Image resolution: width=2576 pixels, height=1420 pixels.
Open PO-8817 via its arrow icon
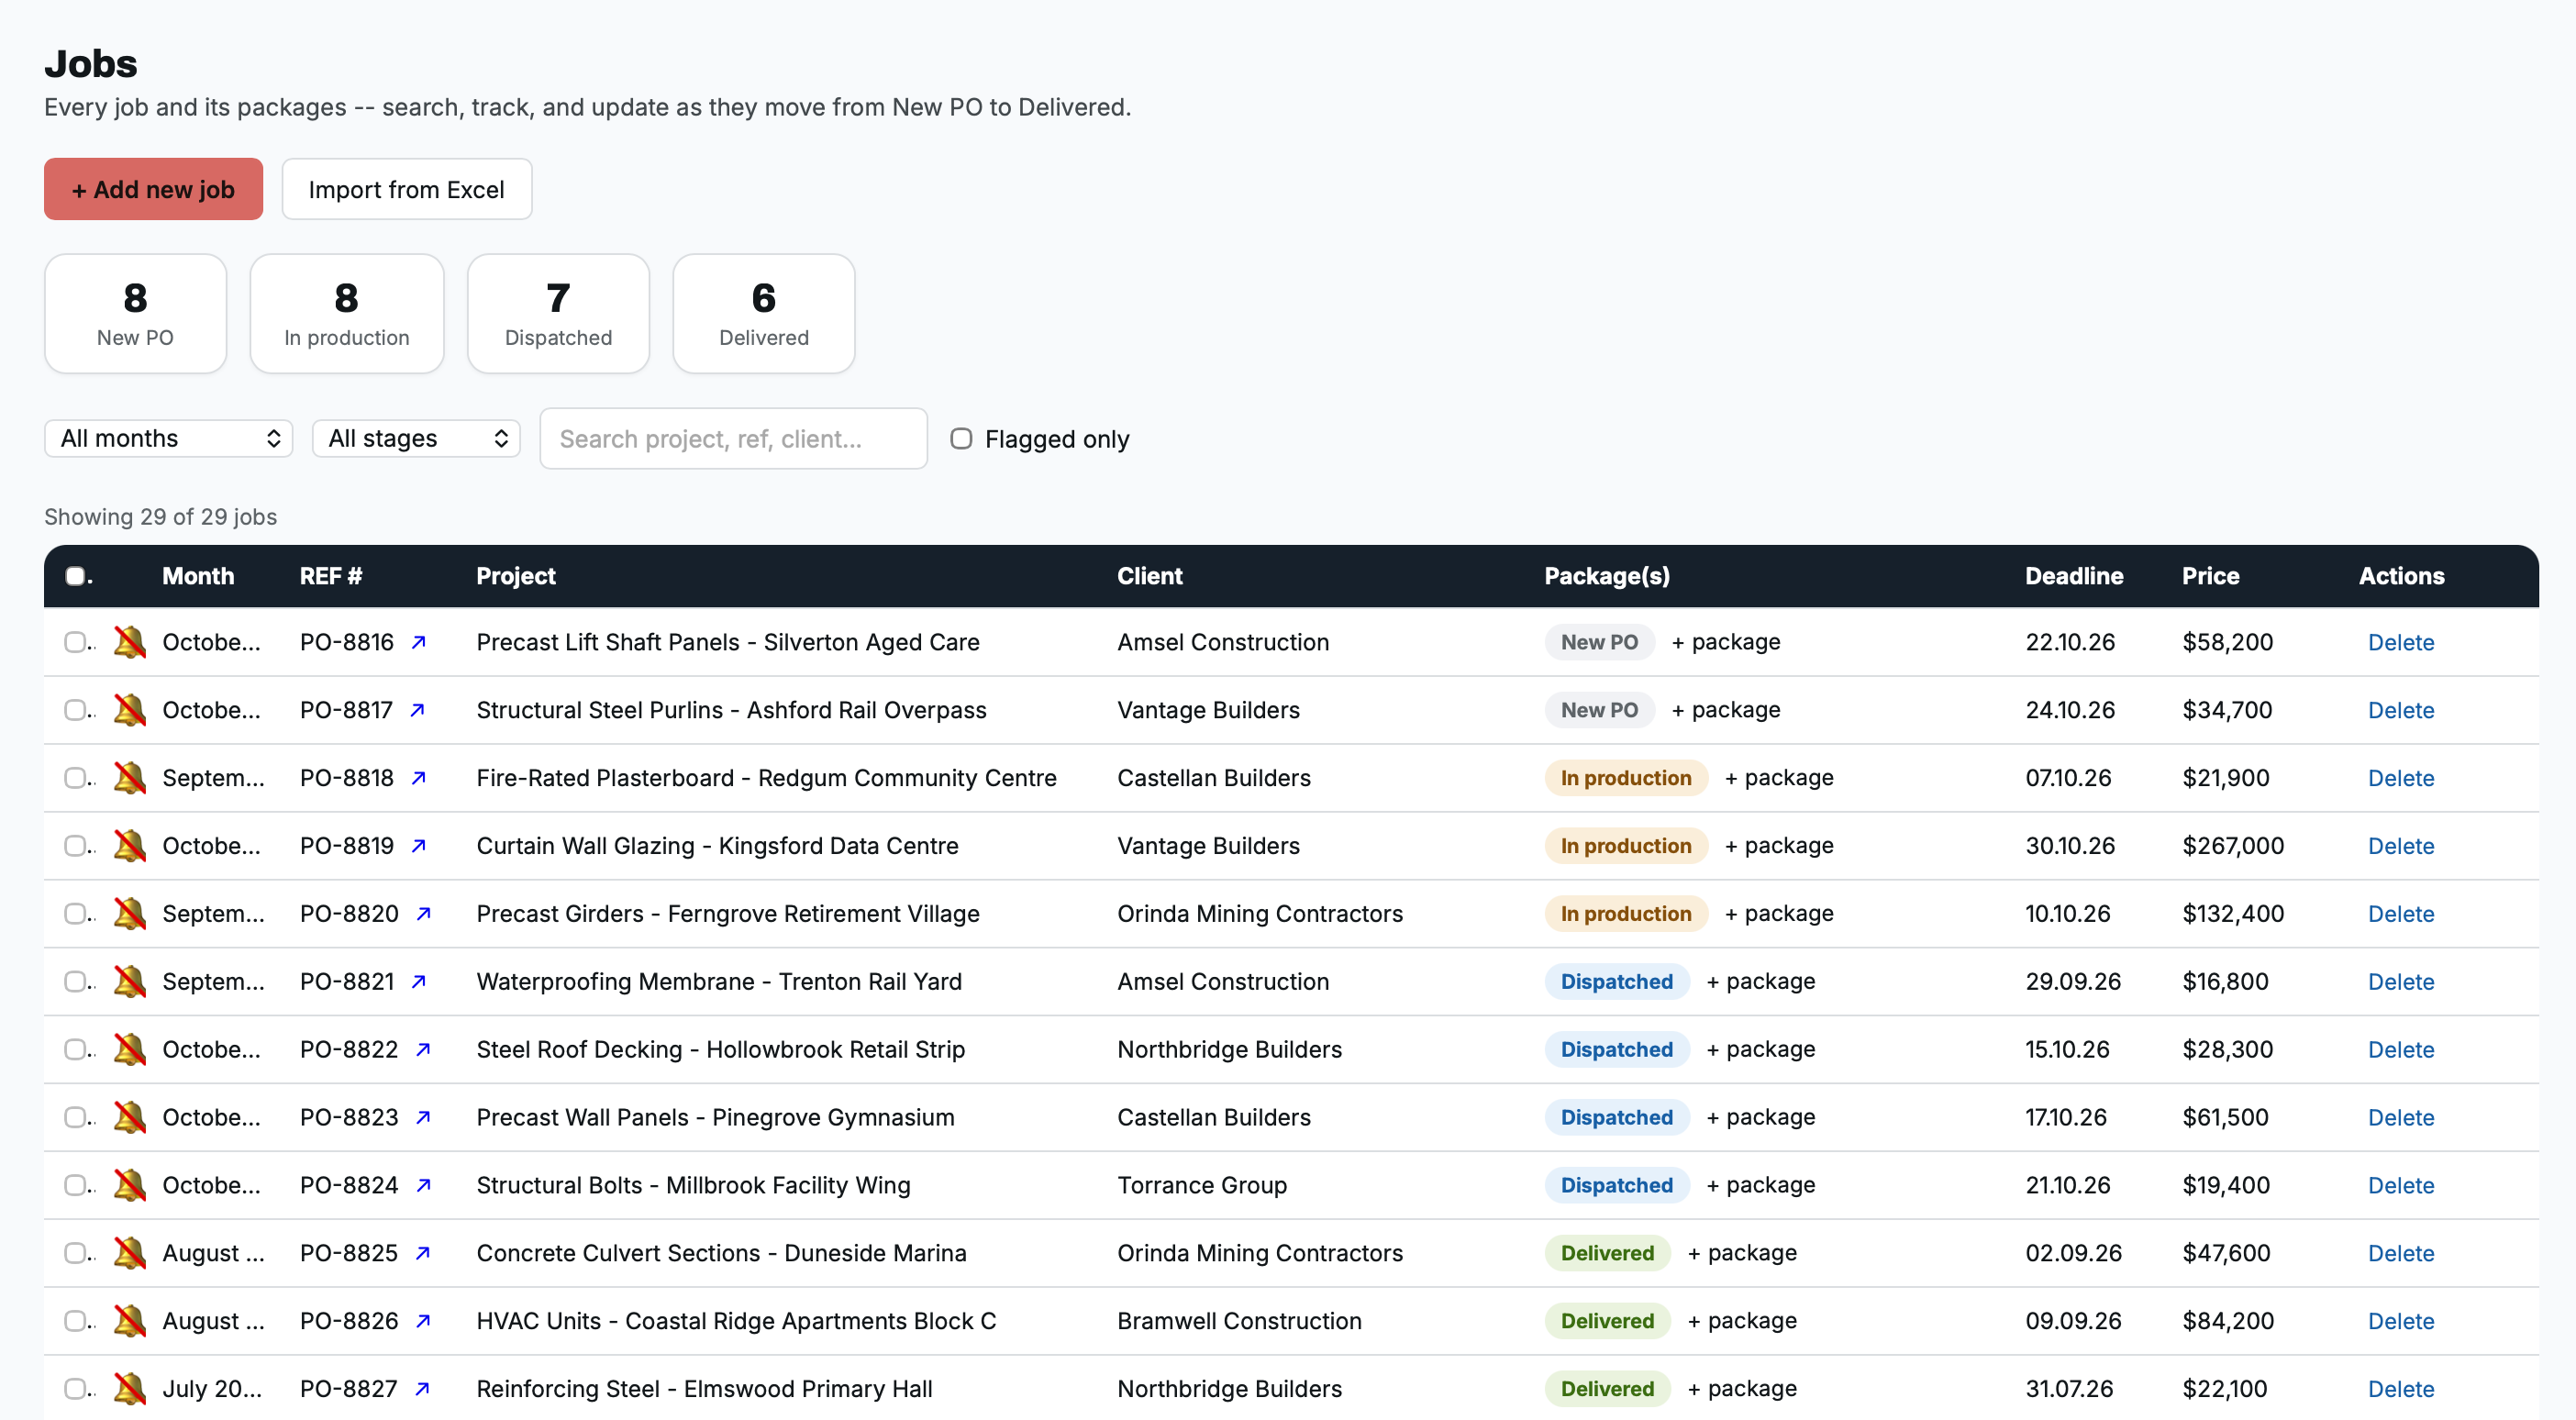pos(418,710)
